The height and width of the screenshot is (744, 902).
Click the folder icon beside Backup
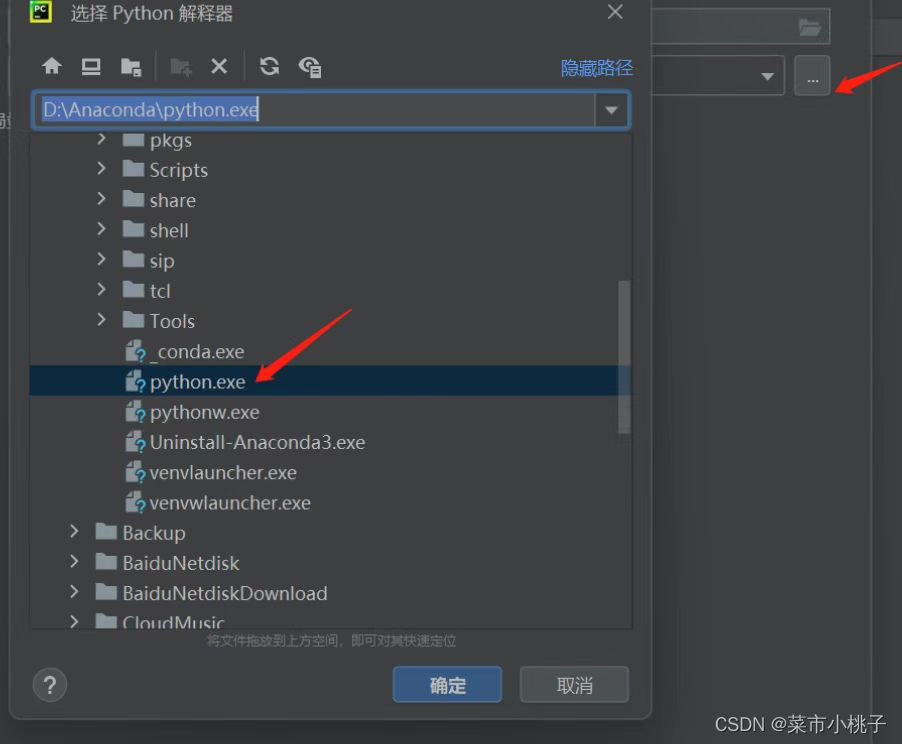tap(106, 531)
